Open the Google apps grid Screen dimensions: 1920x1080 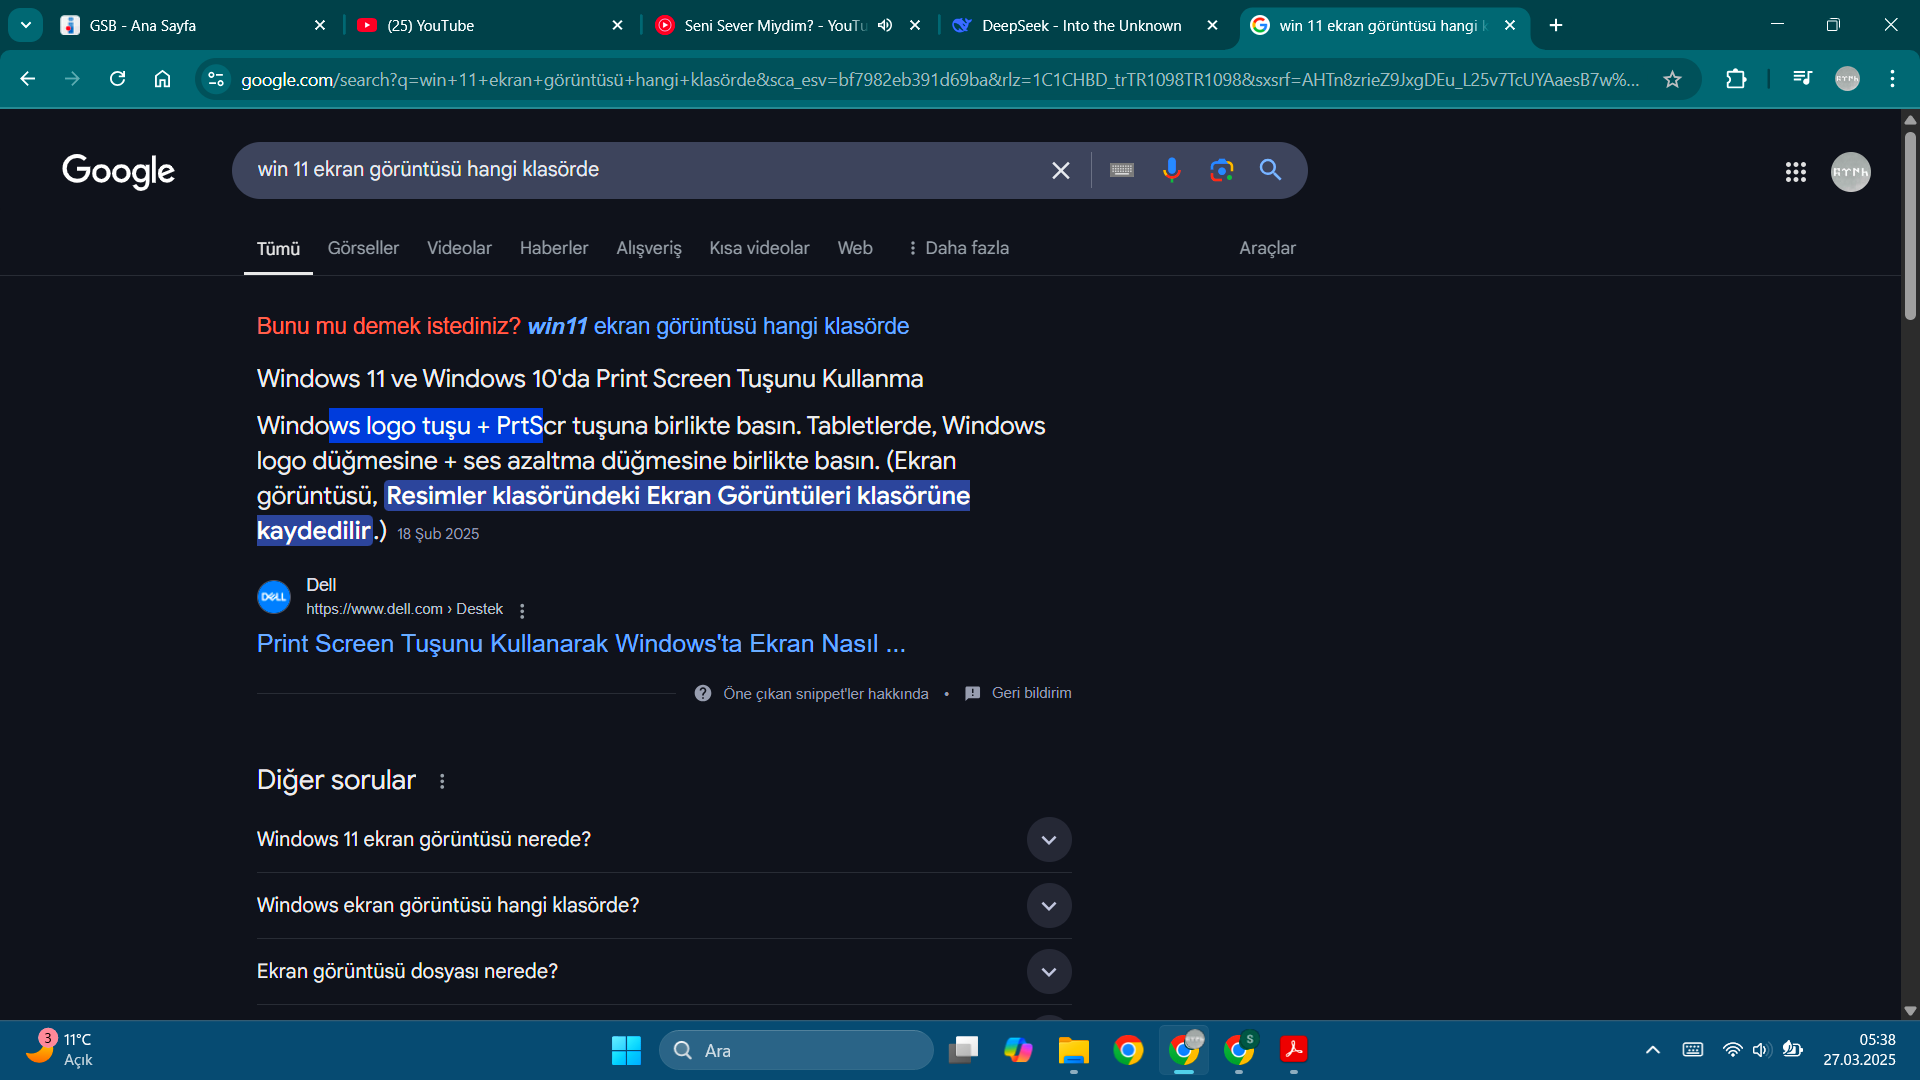pyautogui.click(x=1796, y=172)
